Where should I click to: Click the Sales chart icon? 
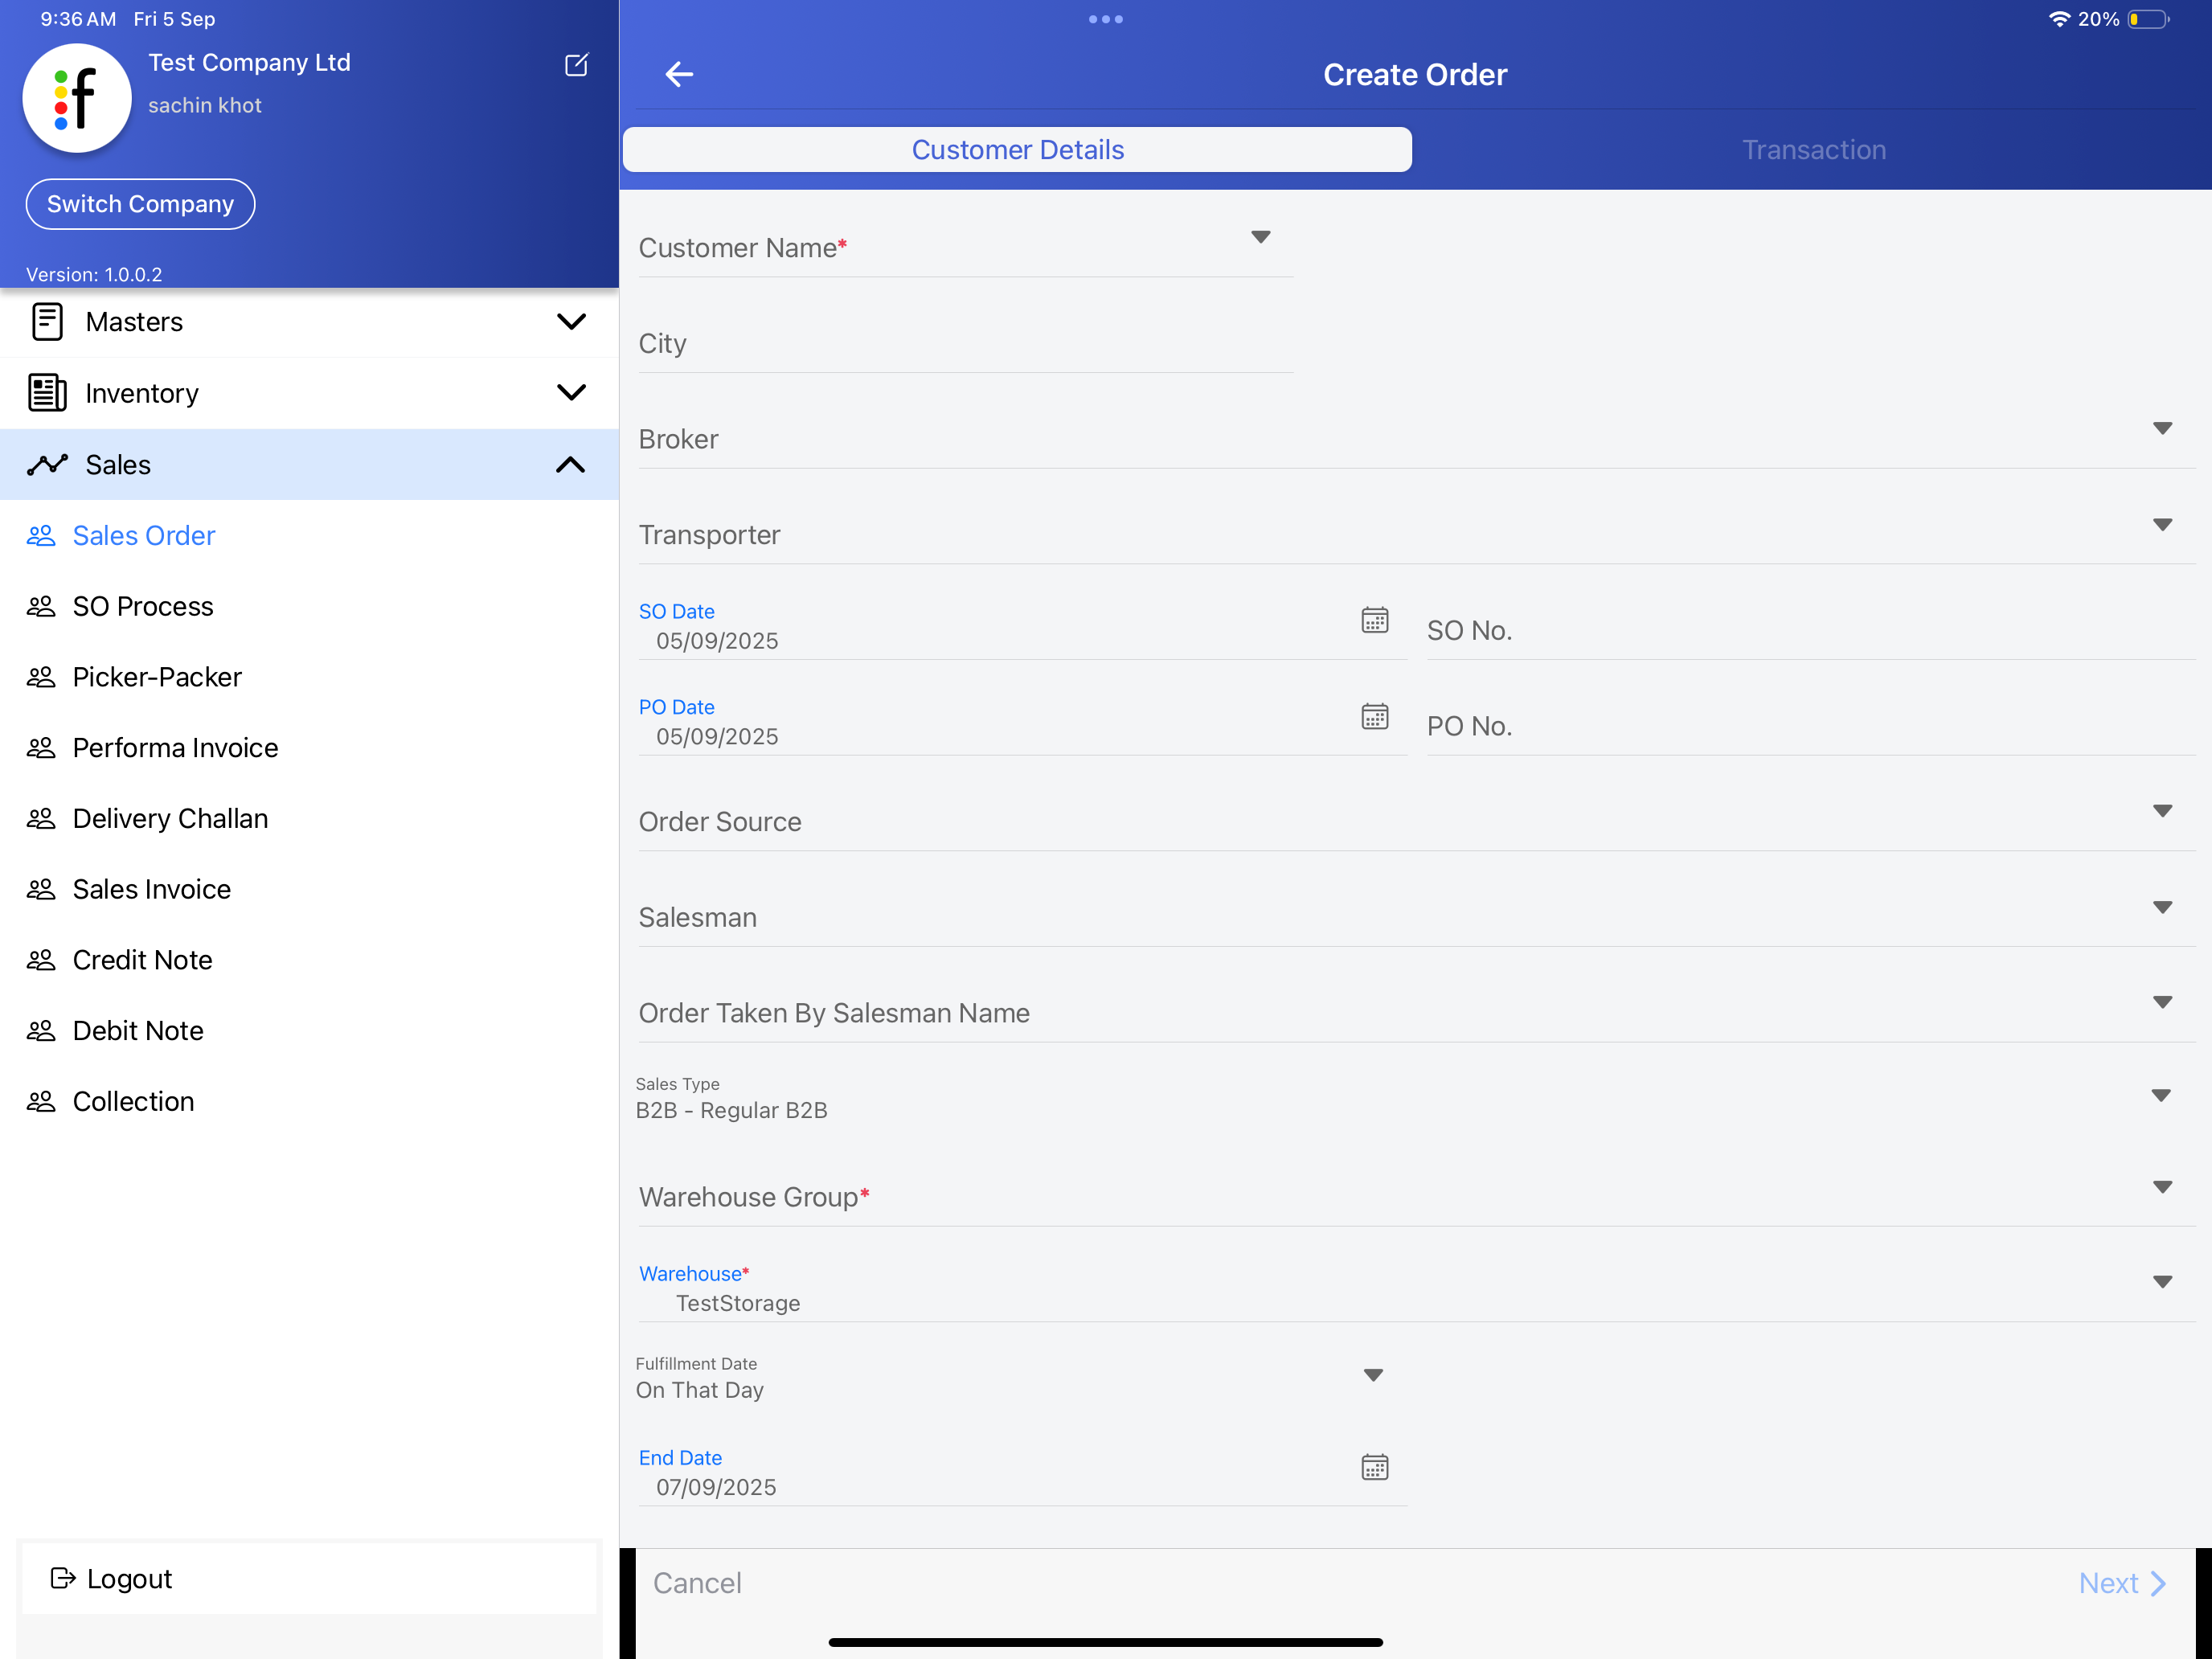(x=47, y=464)
